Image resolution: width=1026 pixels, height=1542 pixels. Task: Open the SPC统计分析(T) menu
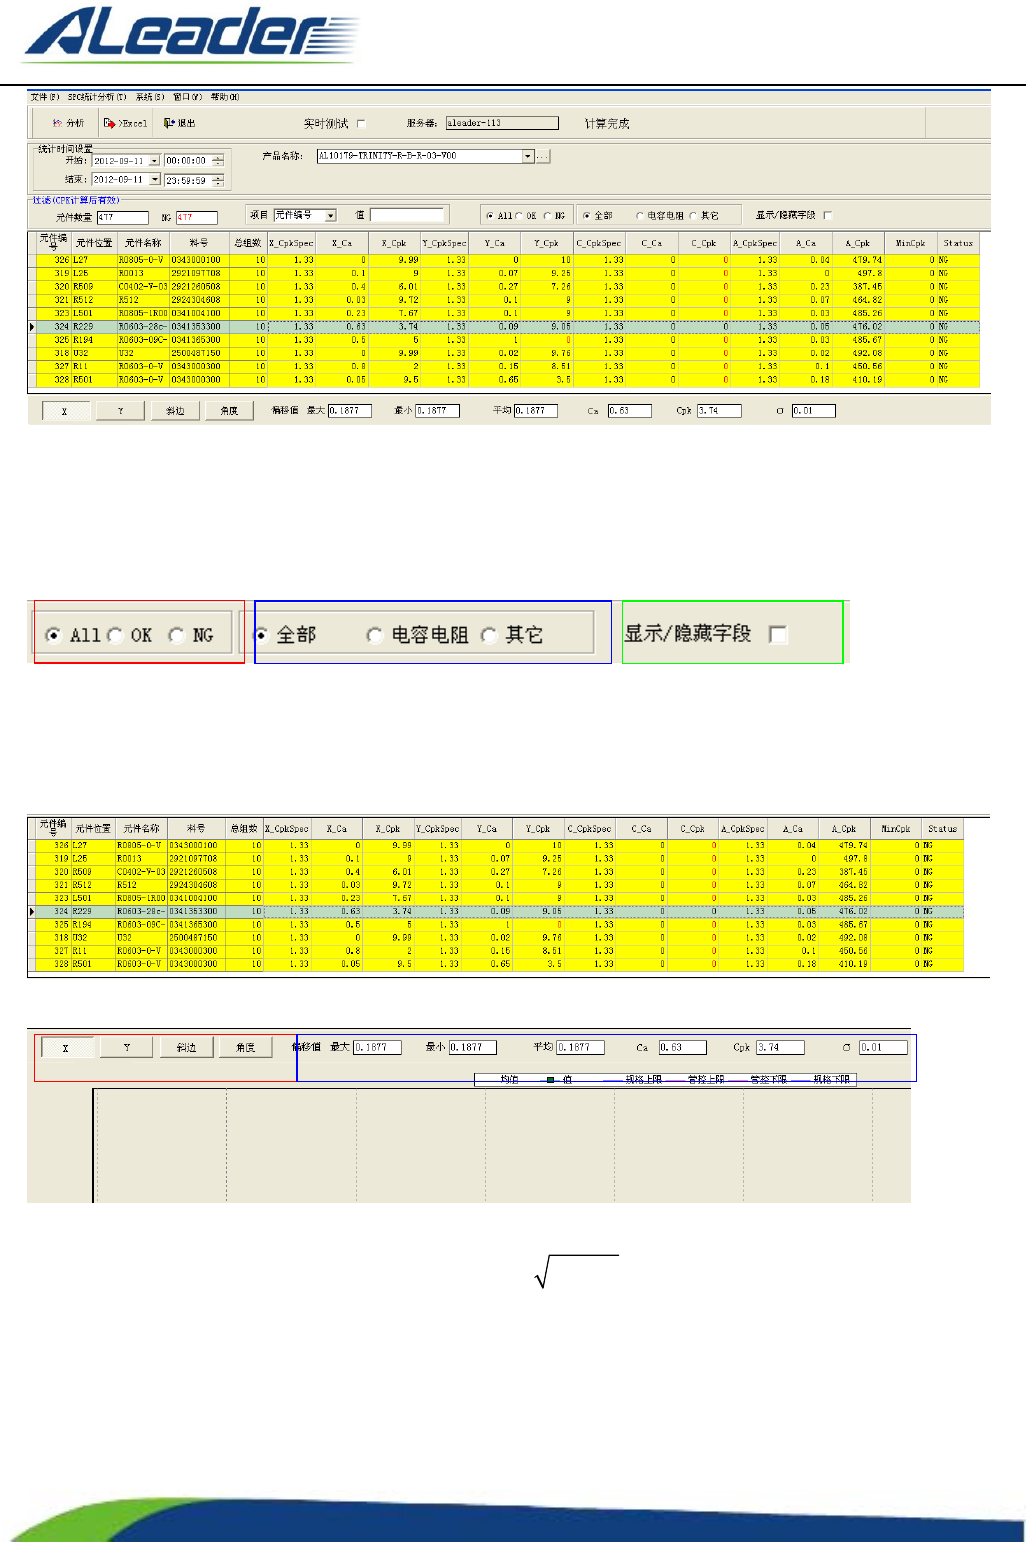(x=97, y=97)
